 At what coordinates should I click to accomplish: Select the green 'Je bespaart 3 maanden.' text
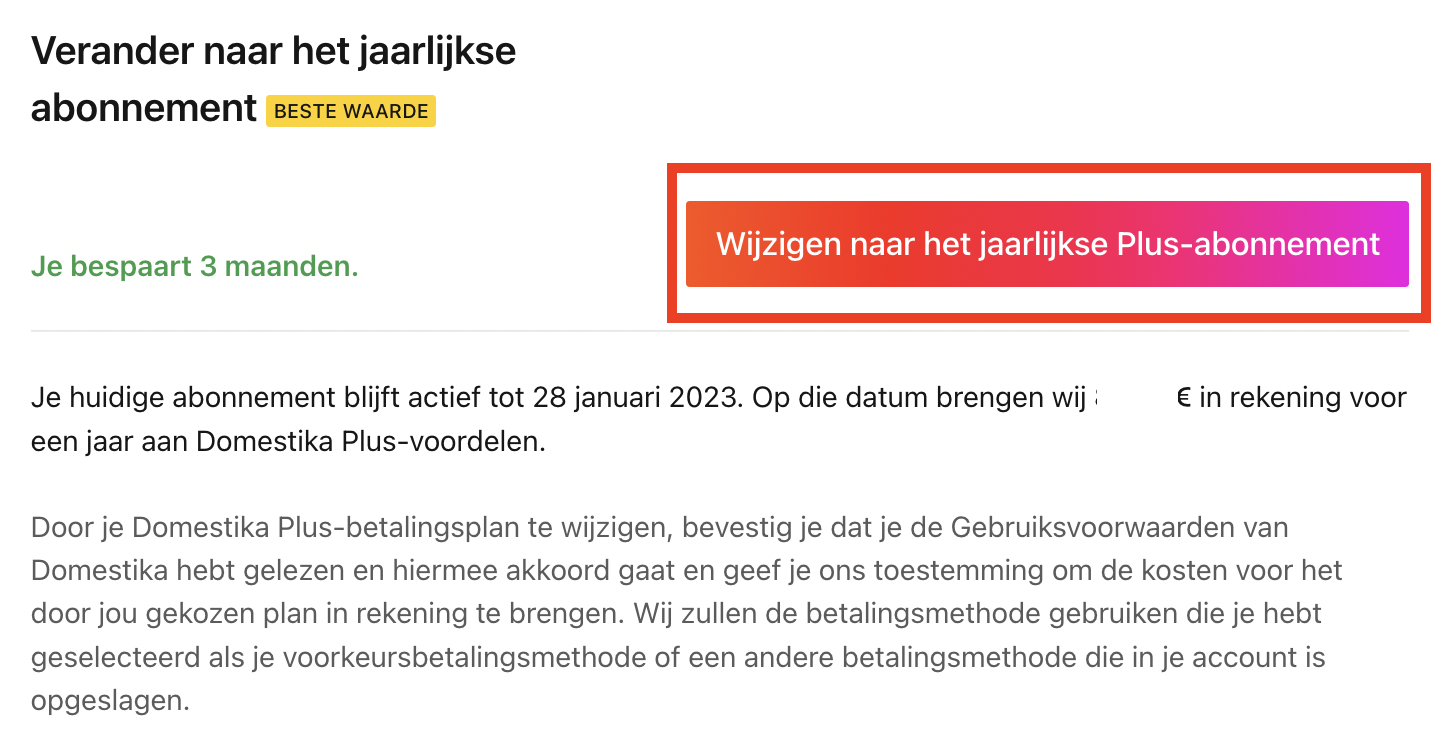pyautogui.click(x=195, y=268)
